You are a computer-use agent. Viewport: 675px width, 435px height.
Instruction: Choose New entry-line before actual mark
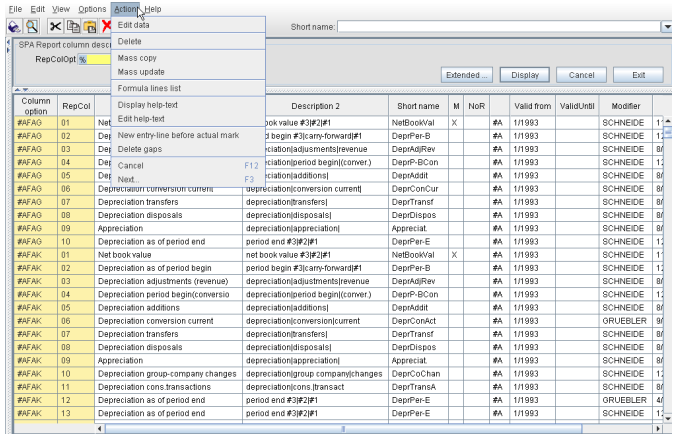pos(188,135)
